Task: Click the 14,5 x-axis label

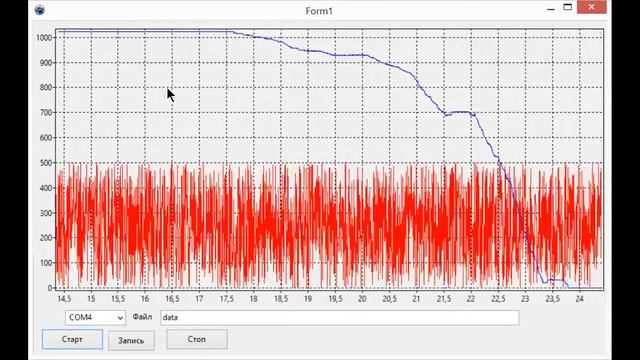Action: pyautogui.click(x=64, y=299)
